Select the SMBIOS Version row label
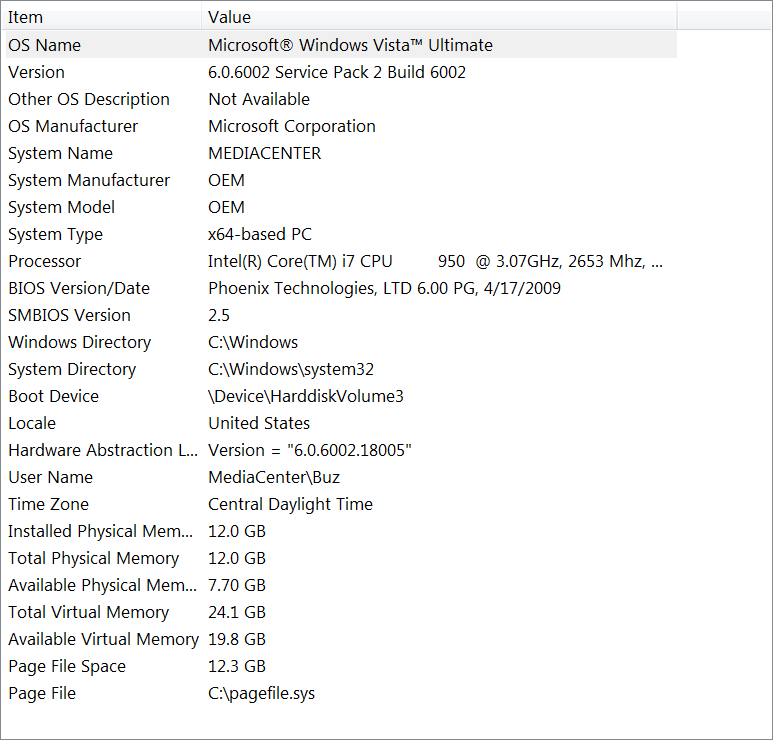The width and height of the screenshot is (773, 740). click(70, 316)
